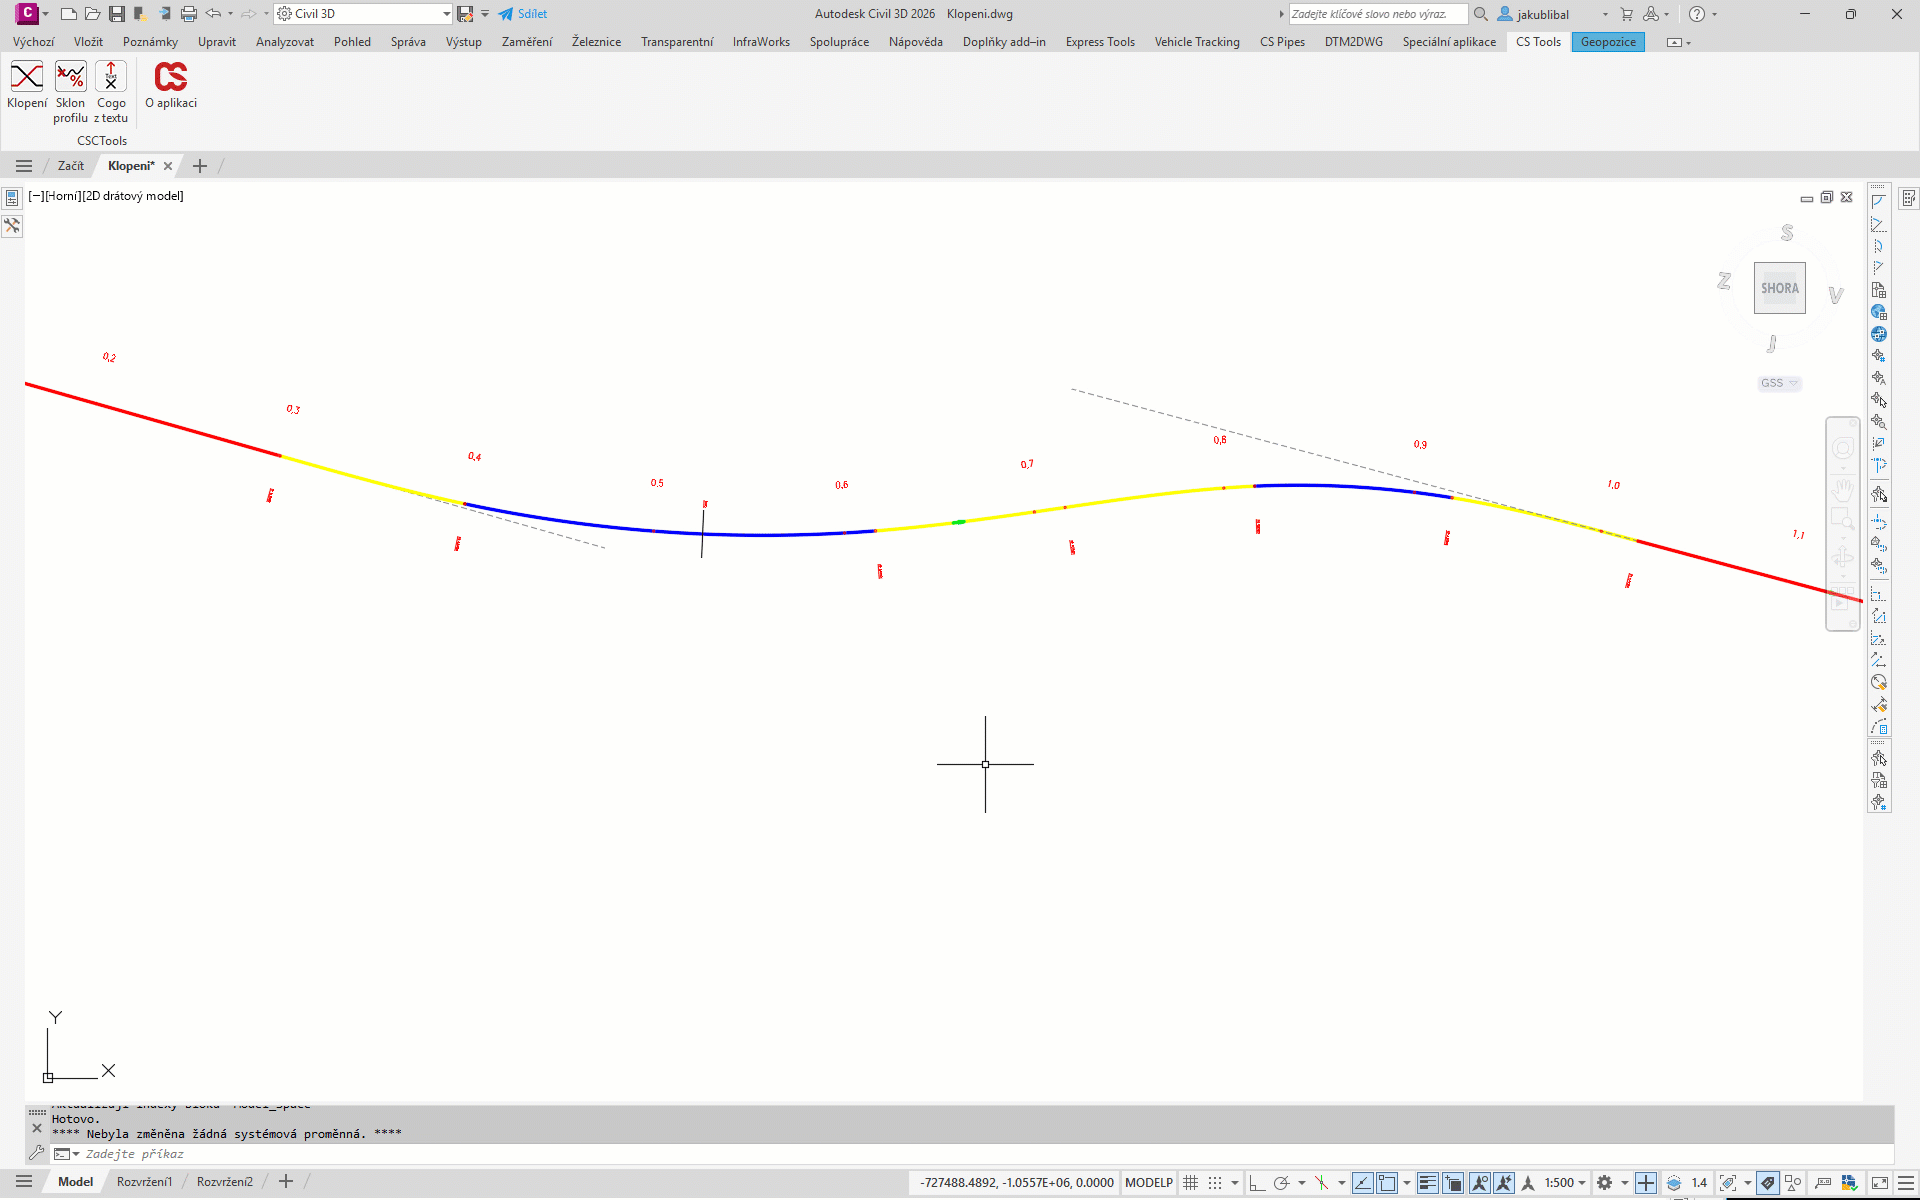The height and width of the screenshot is (1200, 1920).
Task: Toggle snap mode in status bar
Action: point(1215,1182)
